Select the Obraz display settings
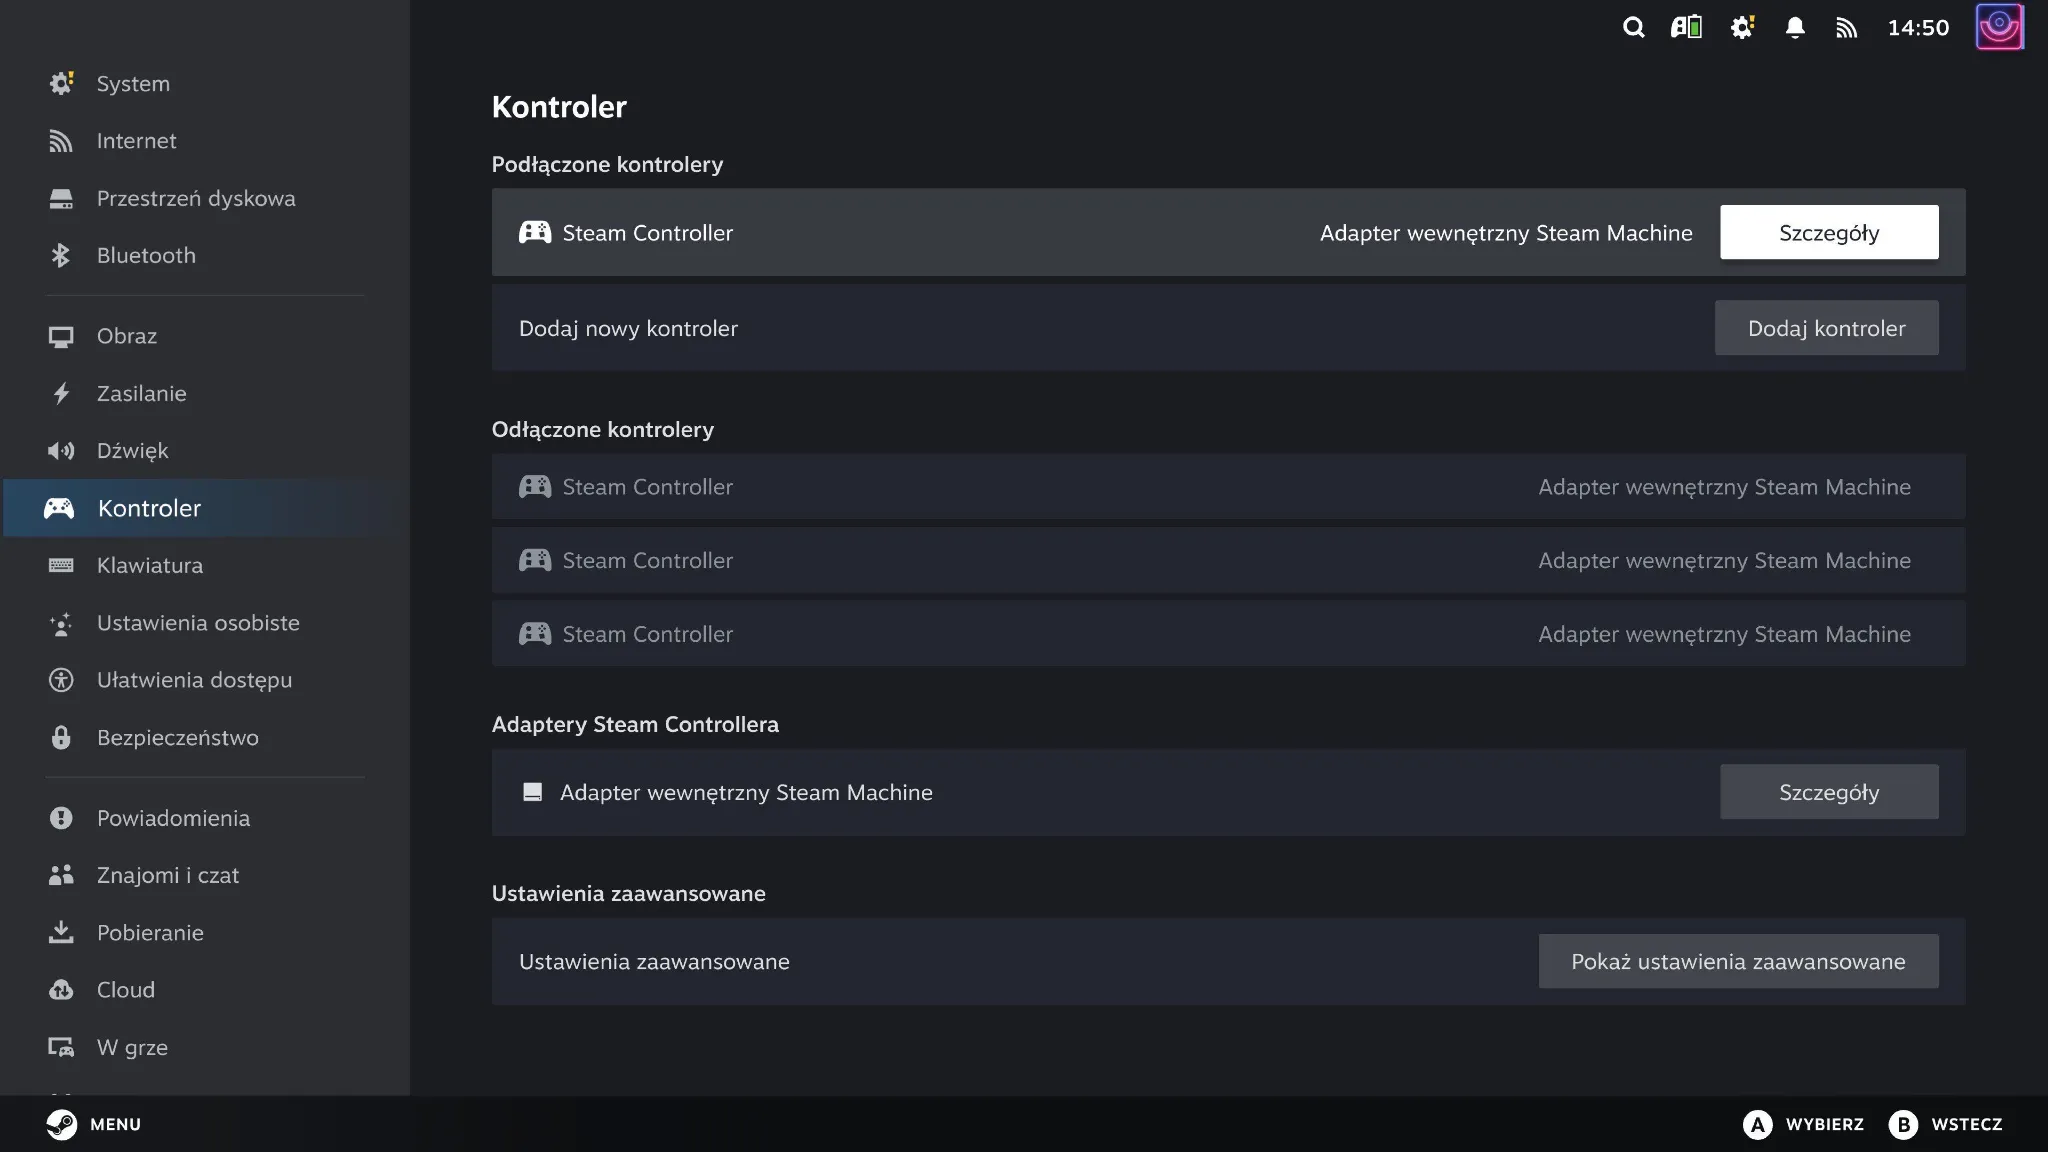This screenshot has height=1152, width=2048. (205, 337)
